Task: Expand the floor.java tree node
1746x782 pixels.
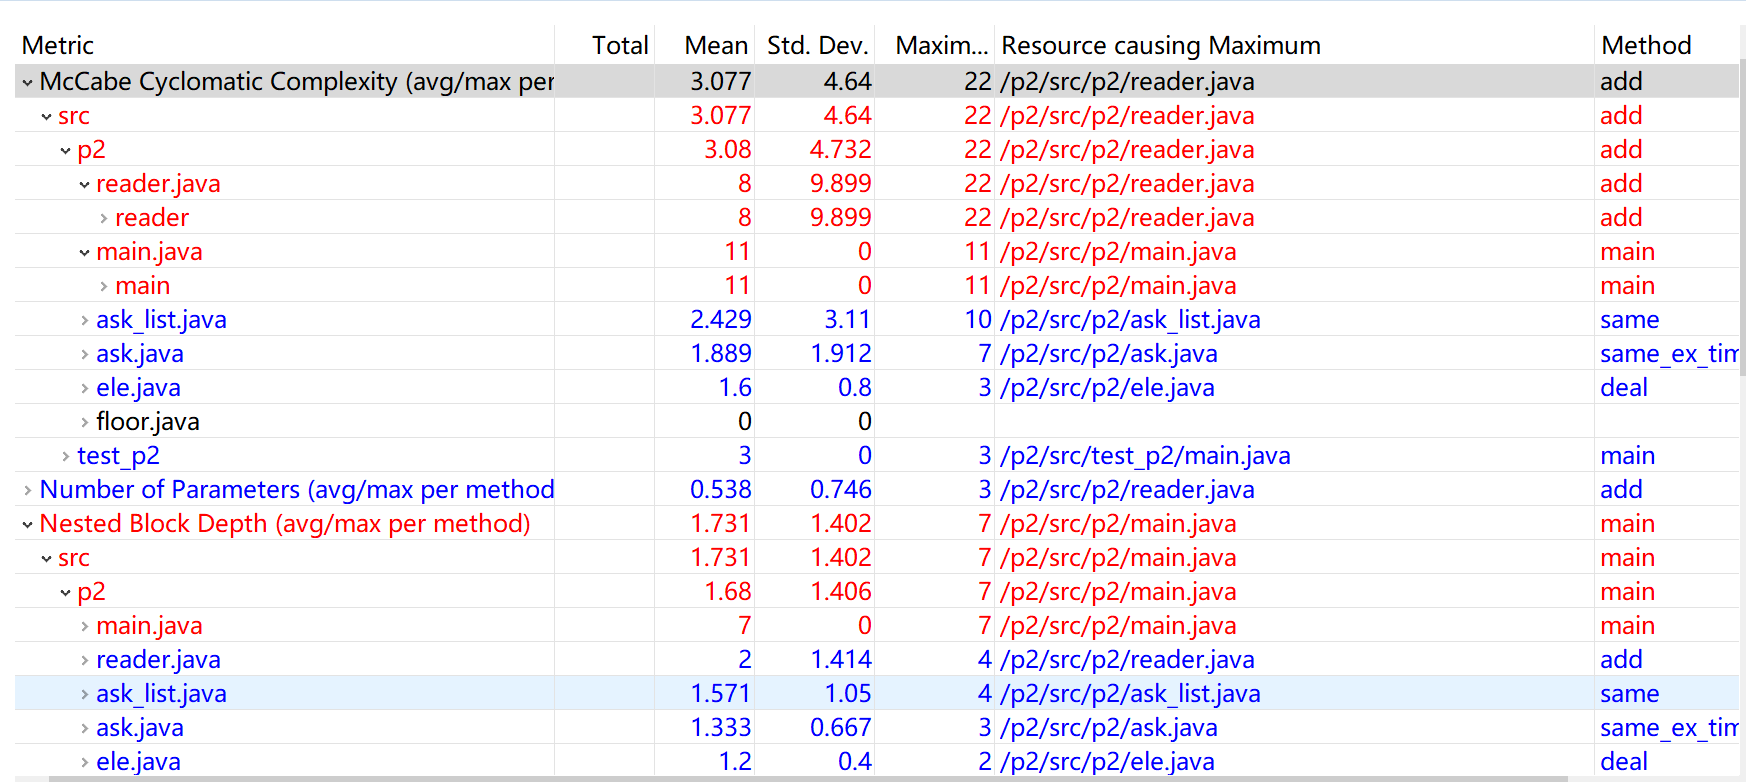Action: (84, 422)
